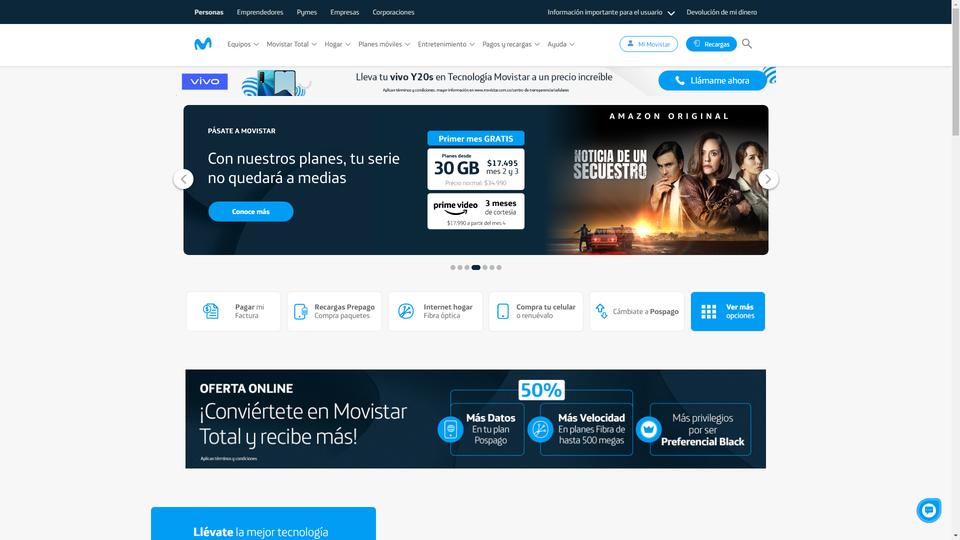960x540 pixels.
Task: Open the Pagar mi Factura card
Action: (233, 311)
